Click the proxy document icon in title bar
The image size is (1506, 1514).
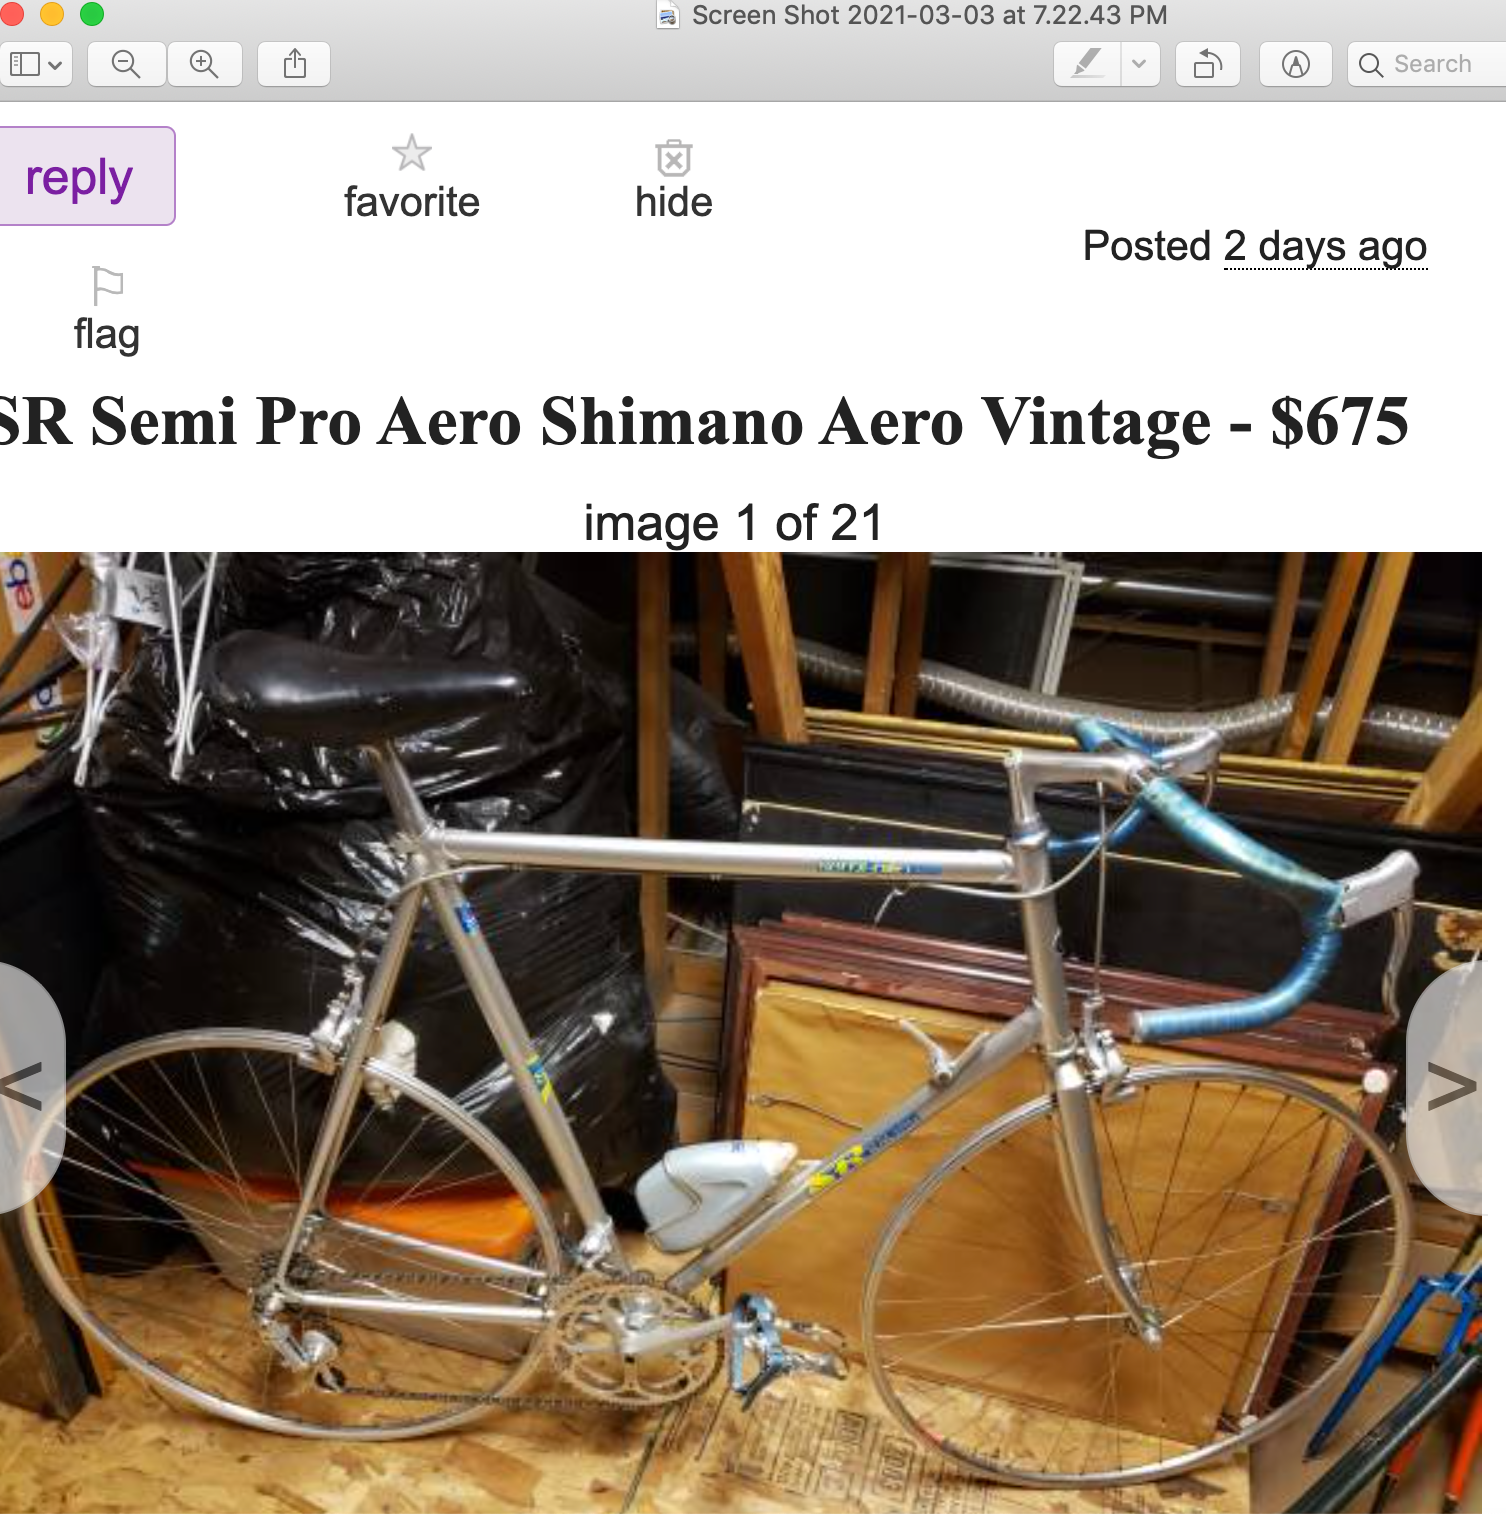(668, 15)
